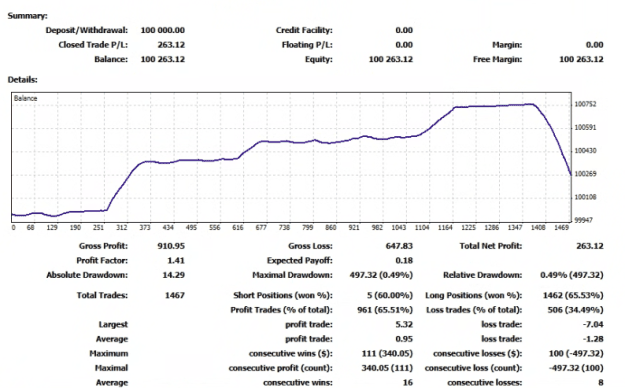Click the Long Positions value 1462 (65.53%)
The height and width of the screenshot is (388, 625).
click(573, 295)
